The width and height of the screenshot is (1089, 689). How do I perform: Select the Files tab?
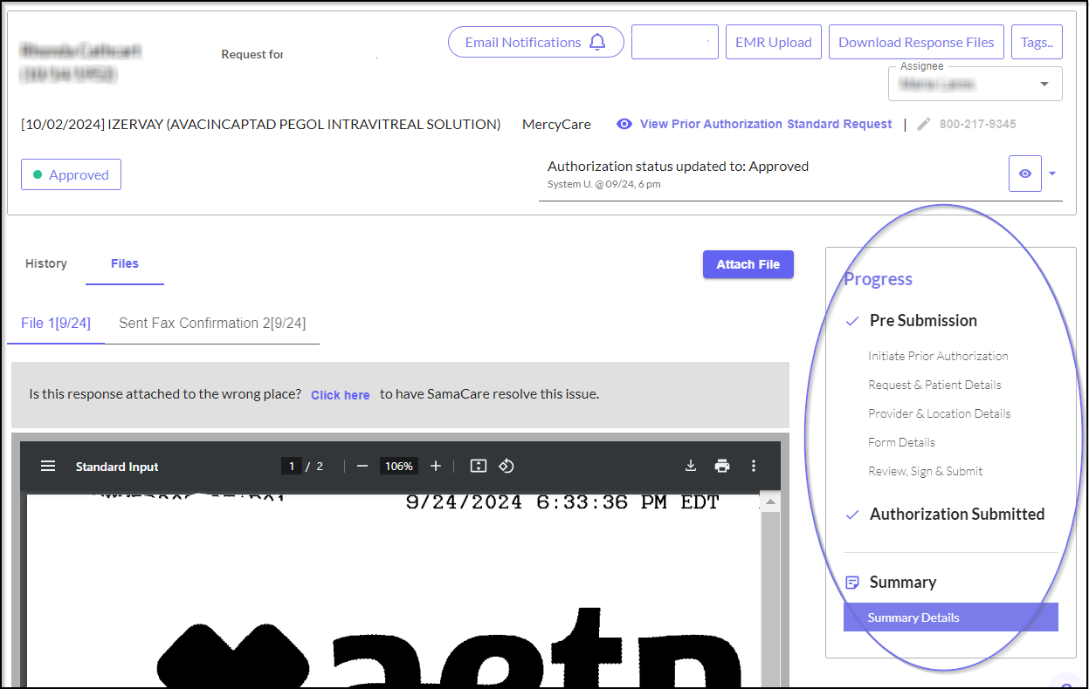[124, 263]
